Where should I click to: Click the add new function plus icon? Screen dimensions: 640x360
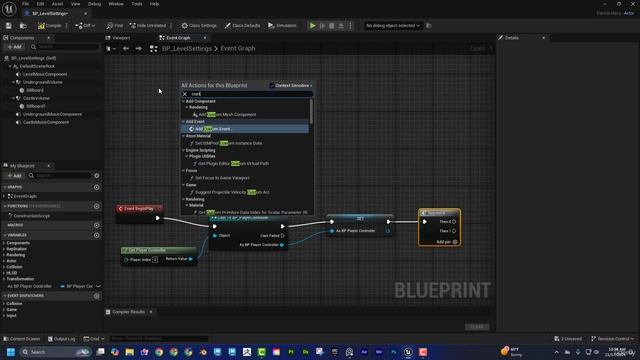[x=97, y=206]
